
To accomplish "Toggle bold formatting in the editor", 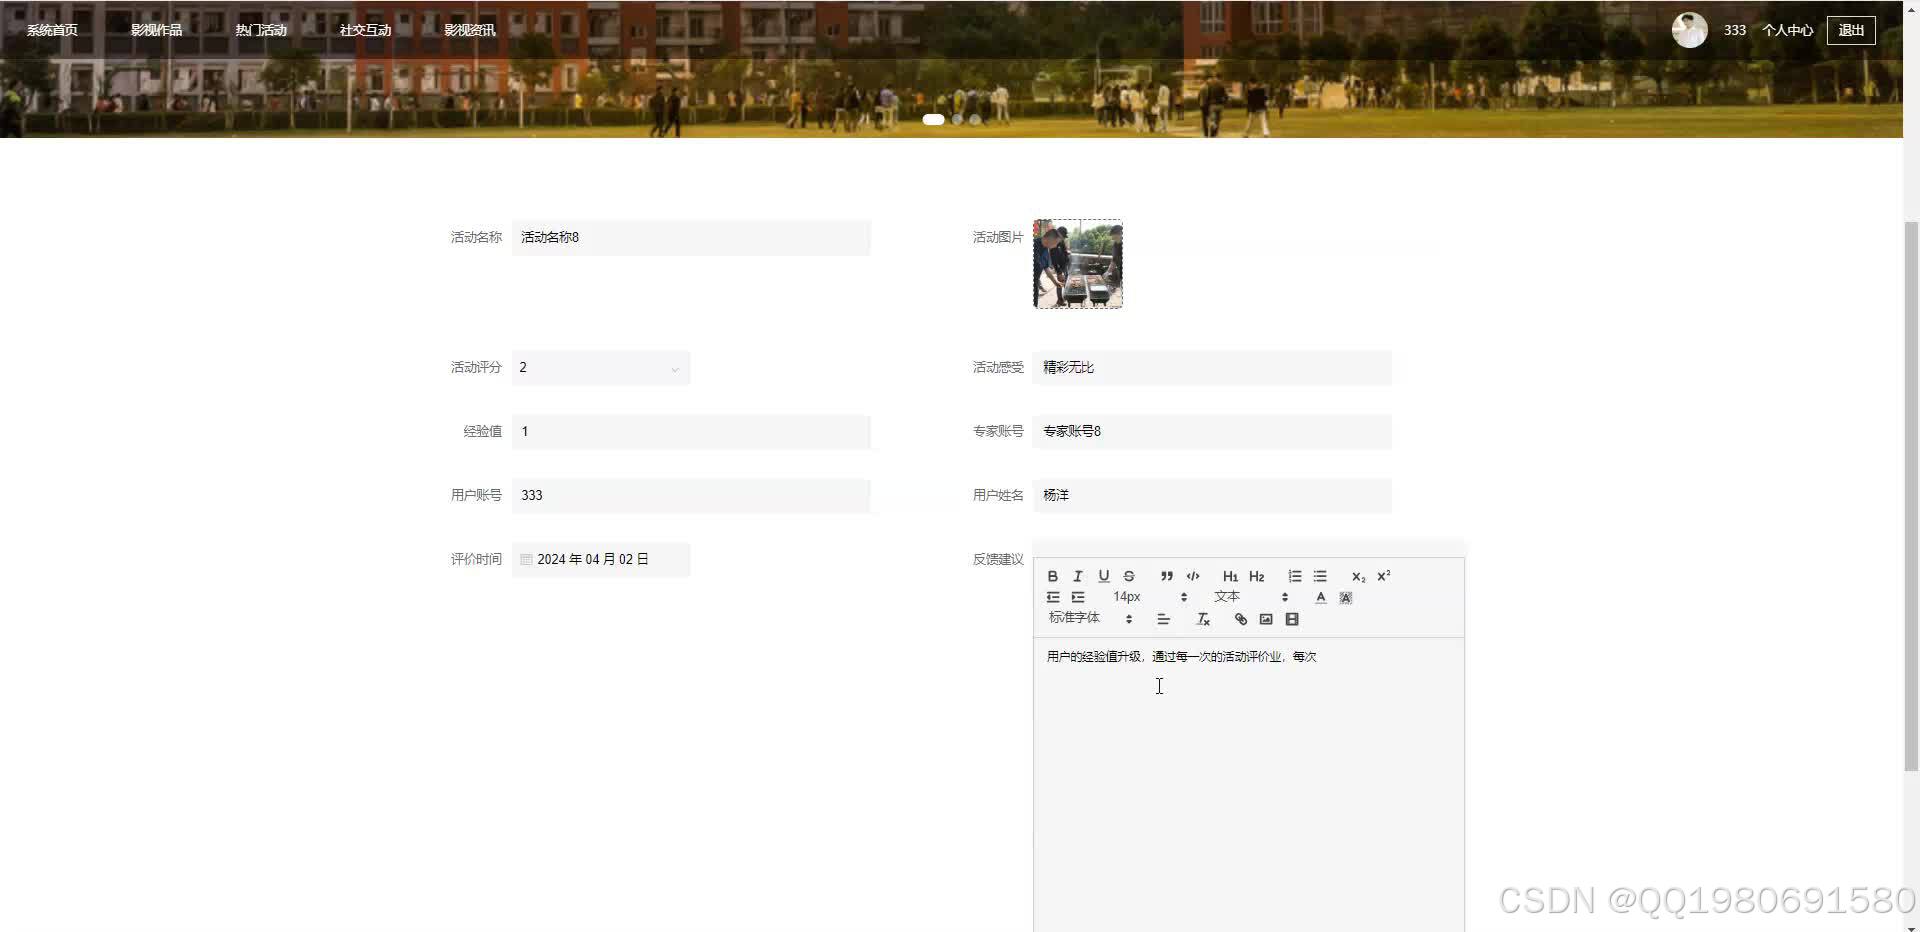I will [1052, 576].
